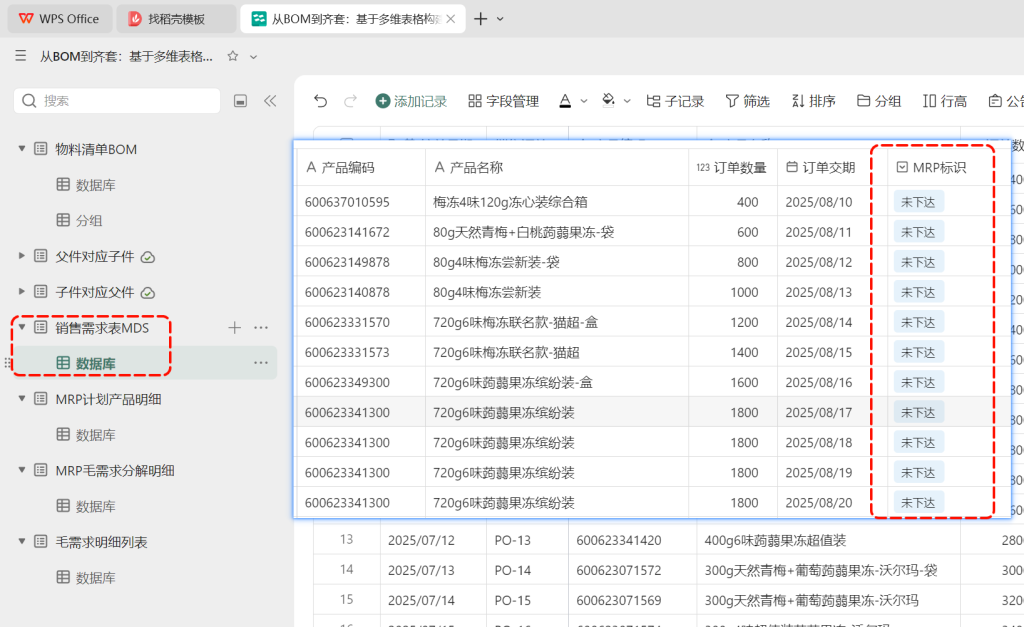The width and height of the screenshot is (1024, 627).
Task: Collapse the MRP计划产品明细 tree node
Action: click(x=22, y=398)
